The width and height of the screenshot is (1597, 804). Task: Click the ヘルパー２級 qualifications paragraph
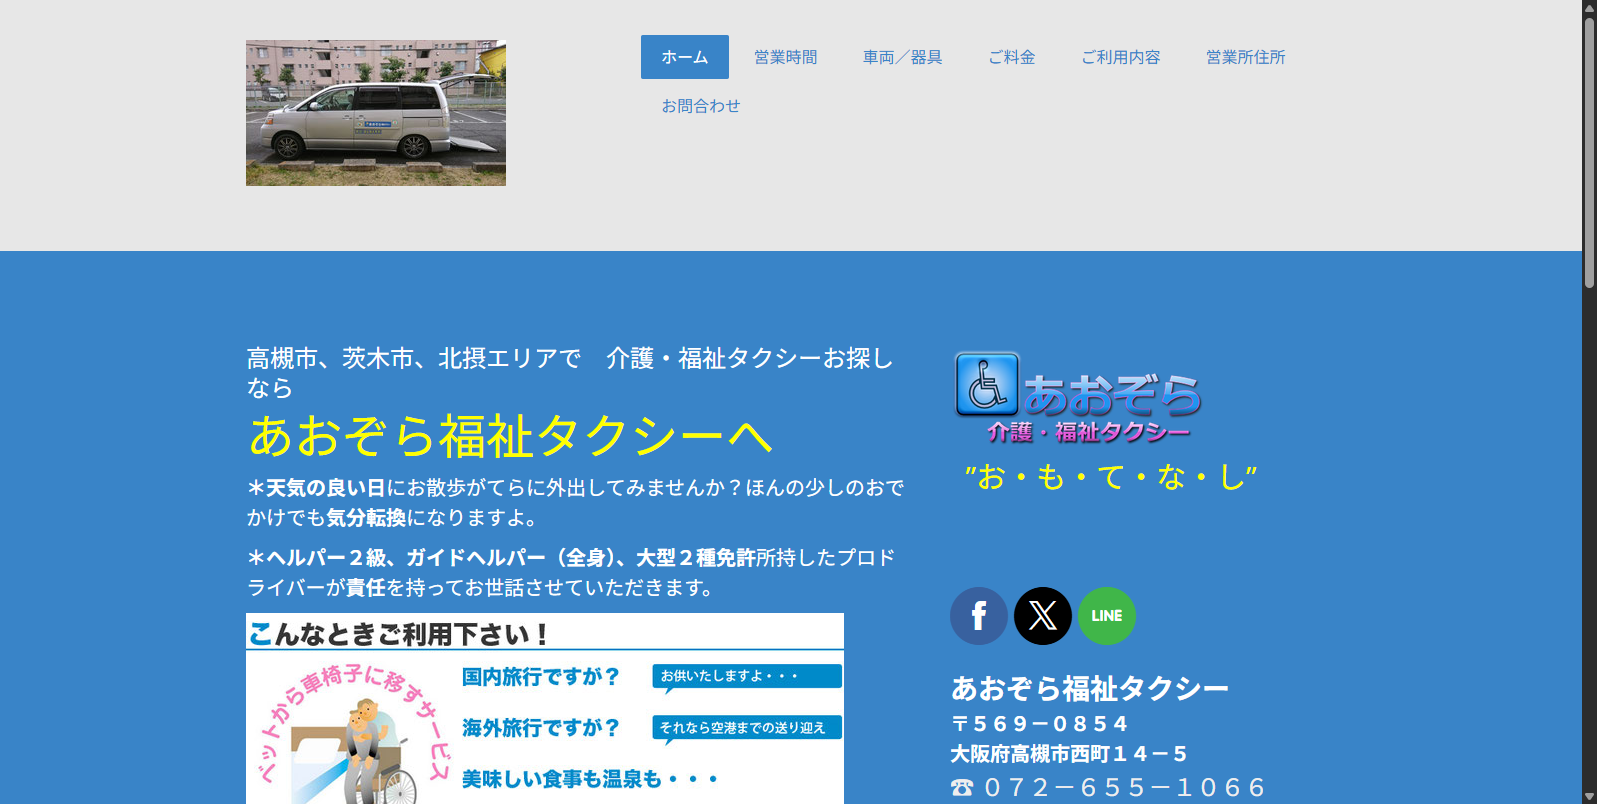coord(571,572)
